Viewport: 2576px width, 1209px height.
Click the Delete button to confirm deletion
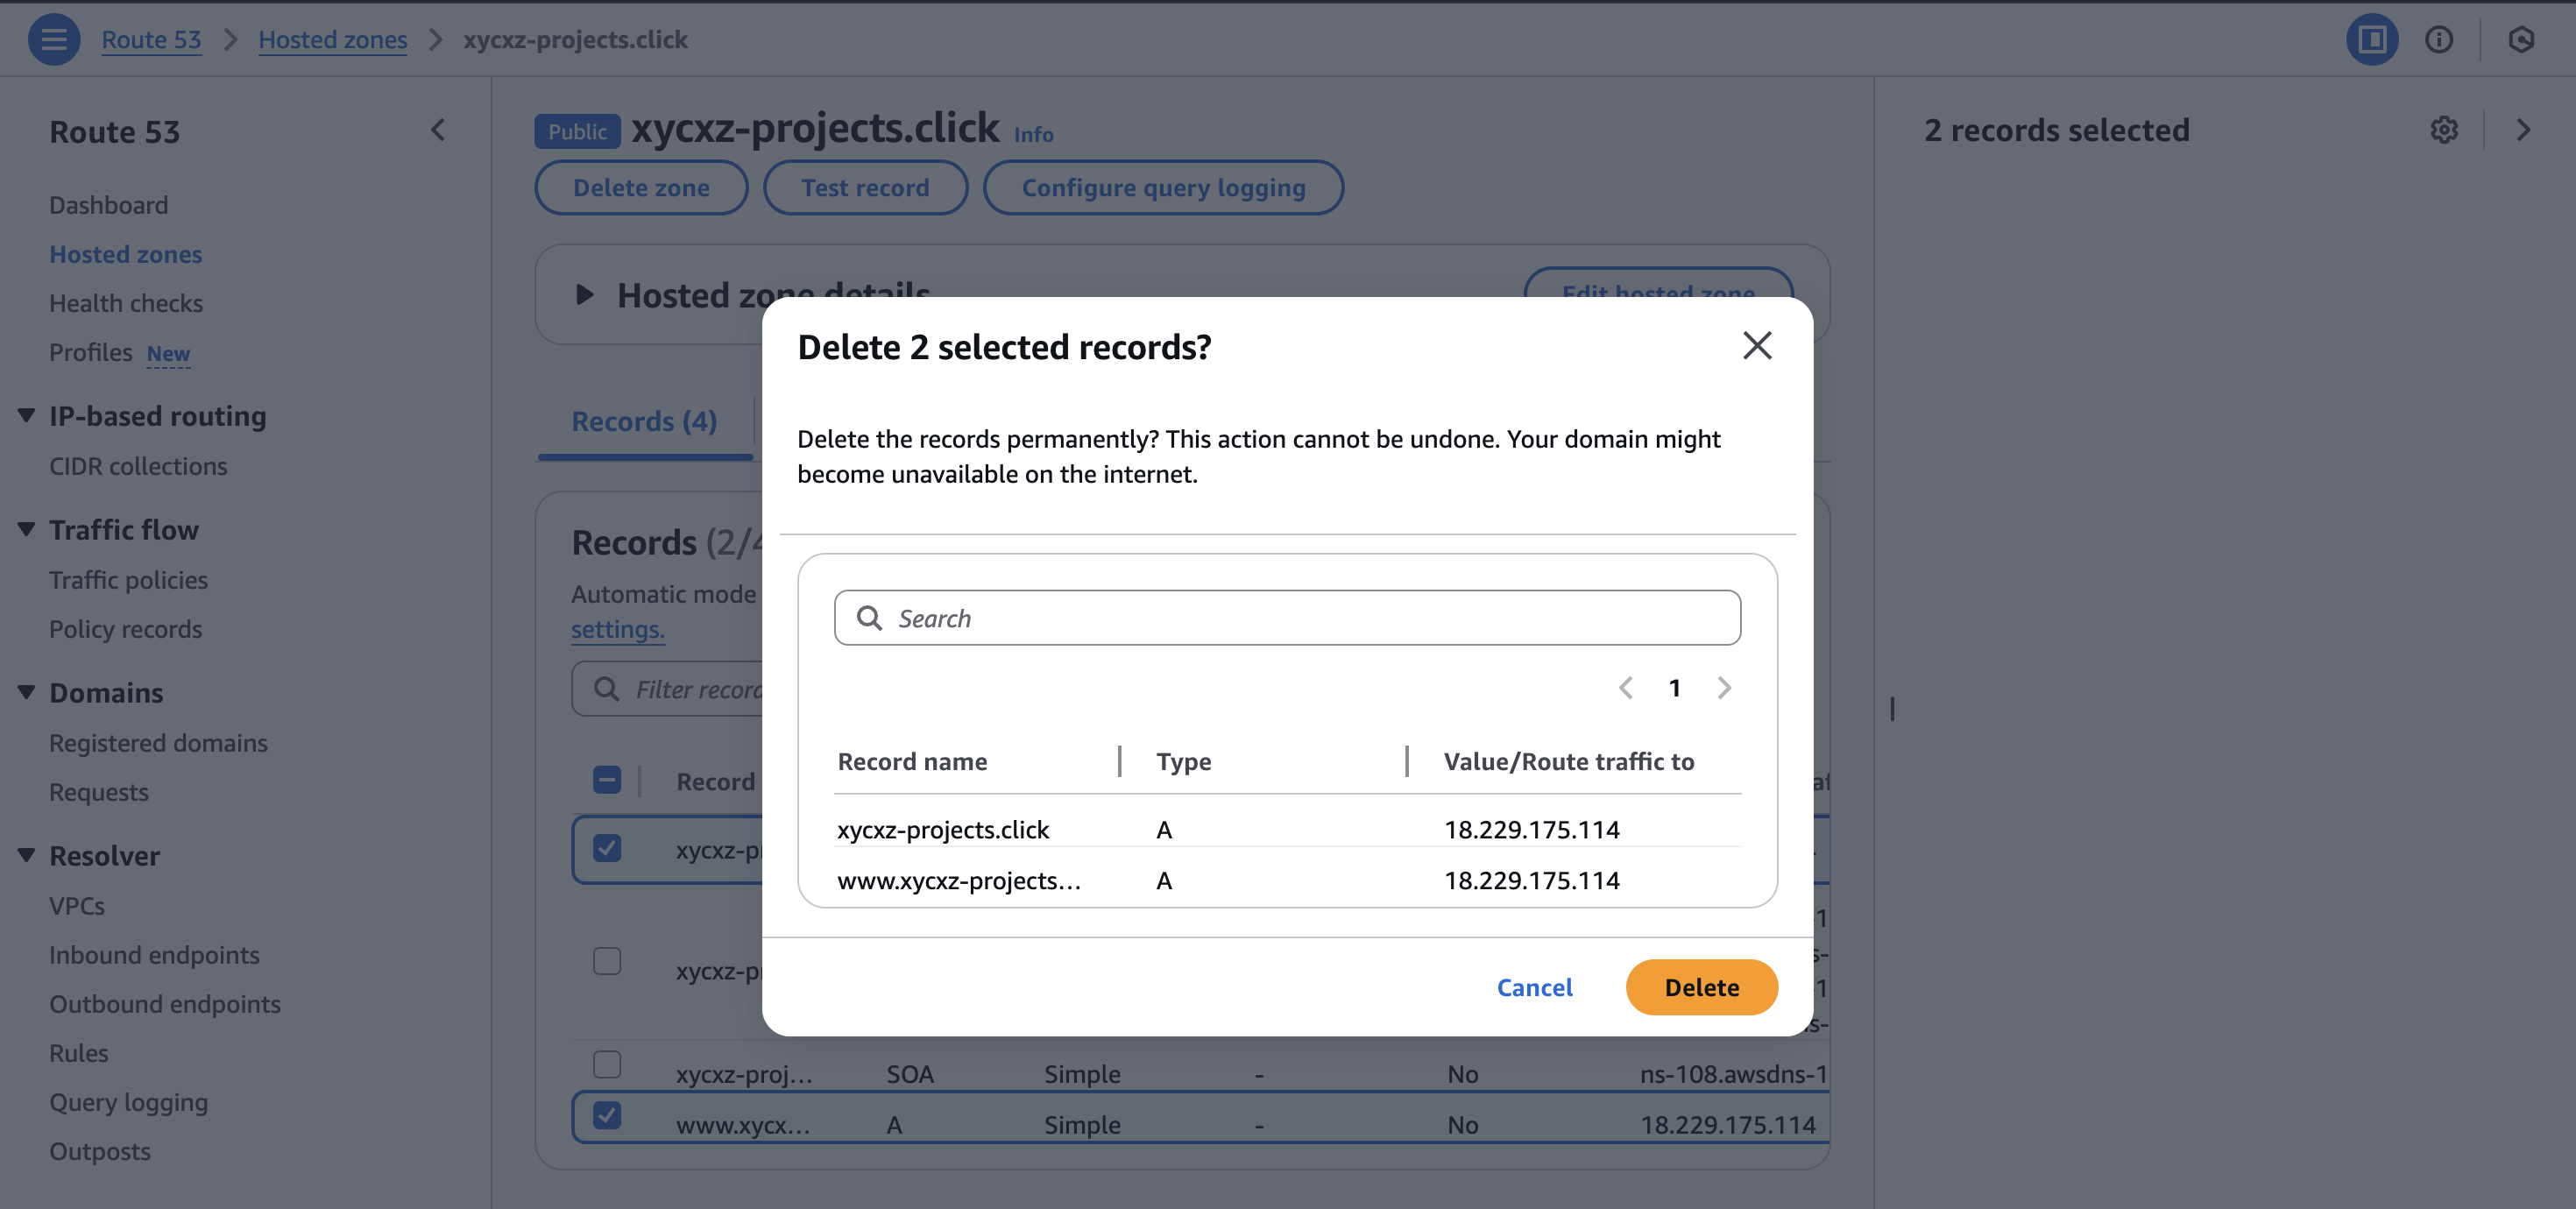1701,987
